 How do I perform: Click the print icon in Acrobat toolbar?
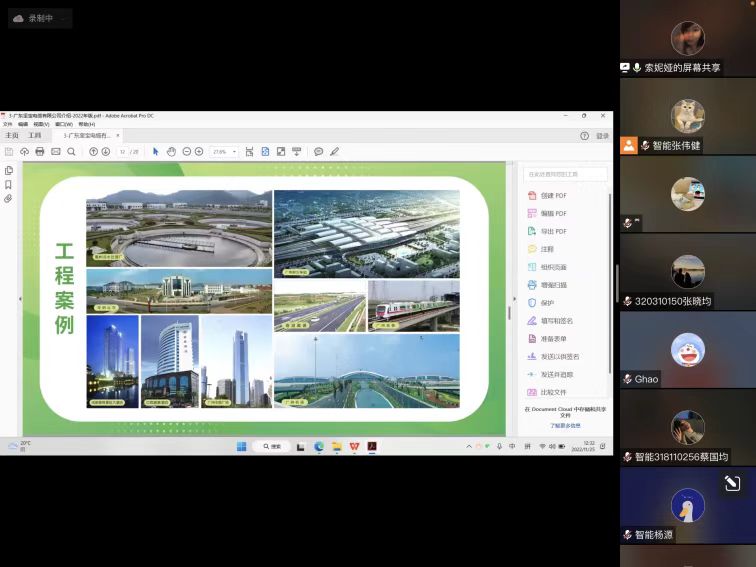click(x=40, y=151)
